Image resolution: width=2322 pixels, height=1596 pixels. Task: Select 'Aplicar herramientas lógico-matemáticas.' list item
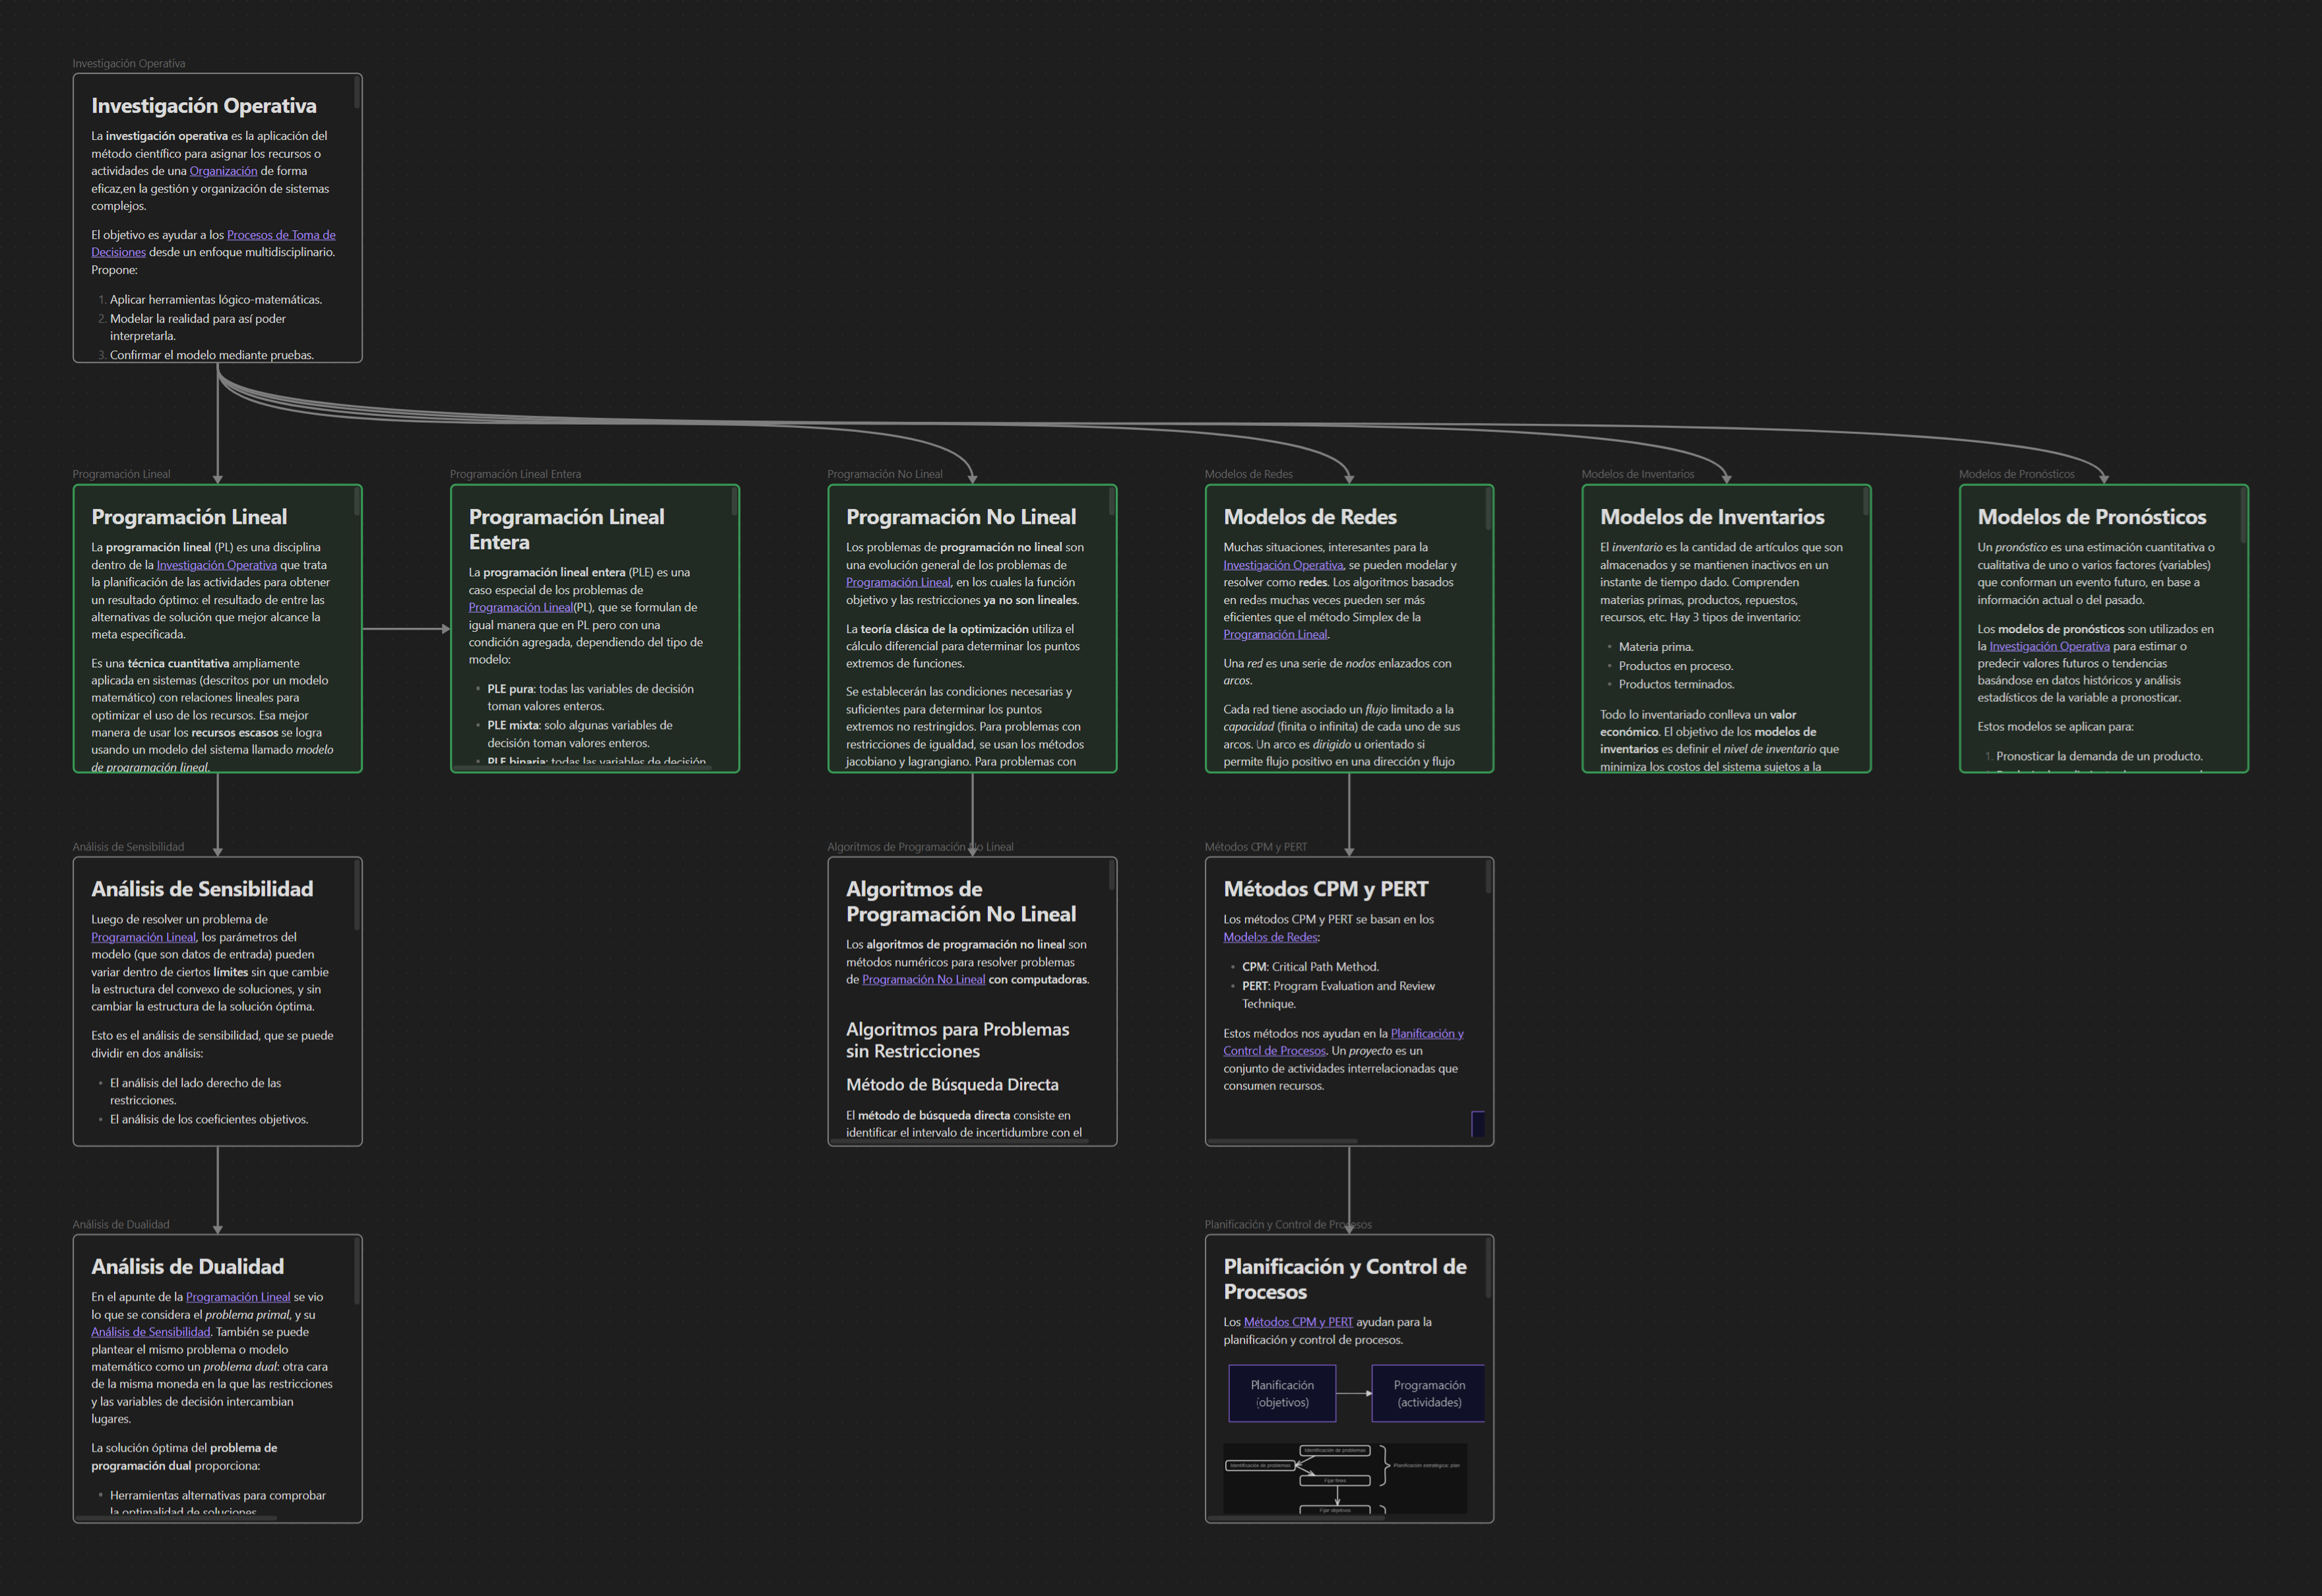pyautogui.click(x=216, y=300)
